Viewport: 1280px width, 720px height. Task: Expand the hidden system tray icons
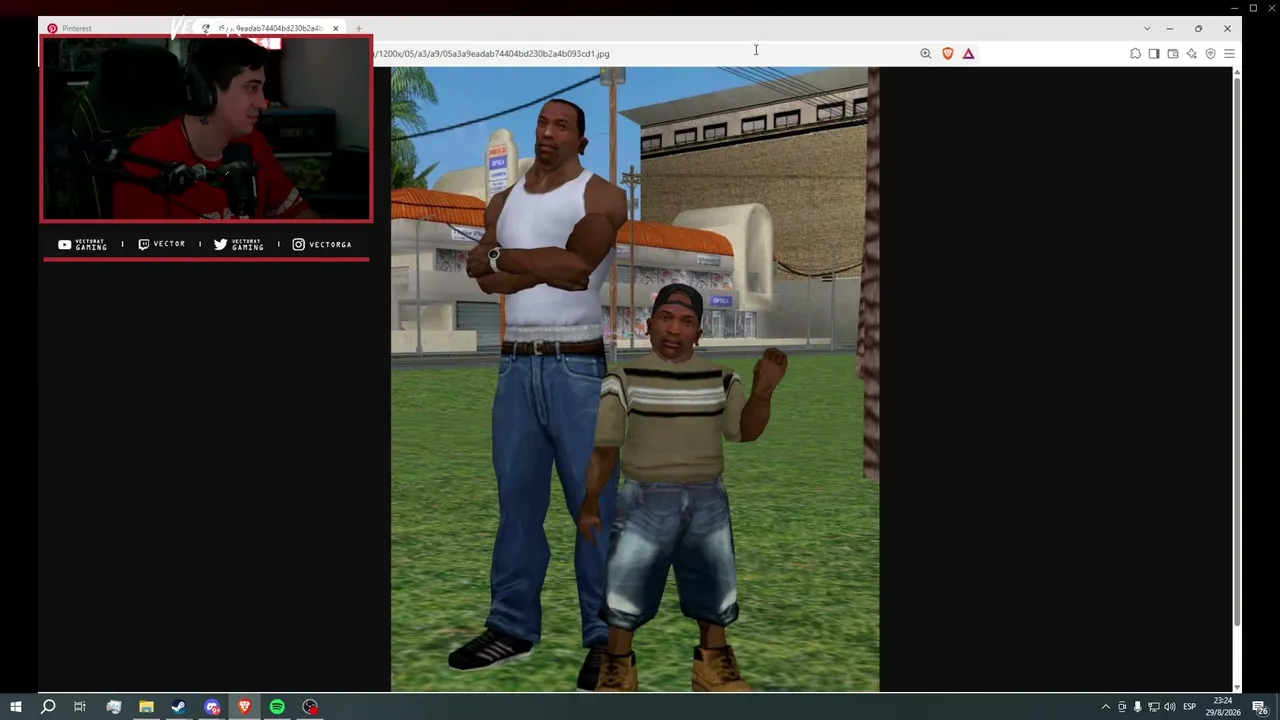click(x=1105, y=707)
